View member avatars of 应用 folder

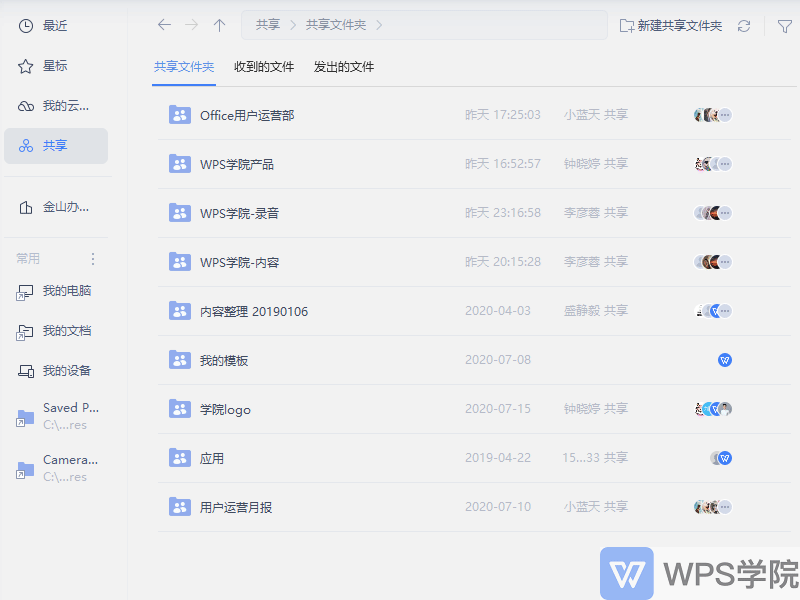pos(721,458)
